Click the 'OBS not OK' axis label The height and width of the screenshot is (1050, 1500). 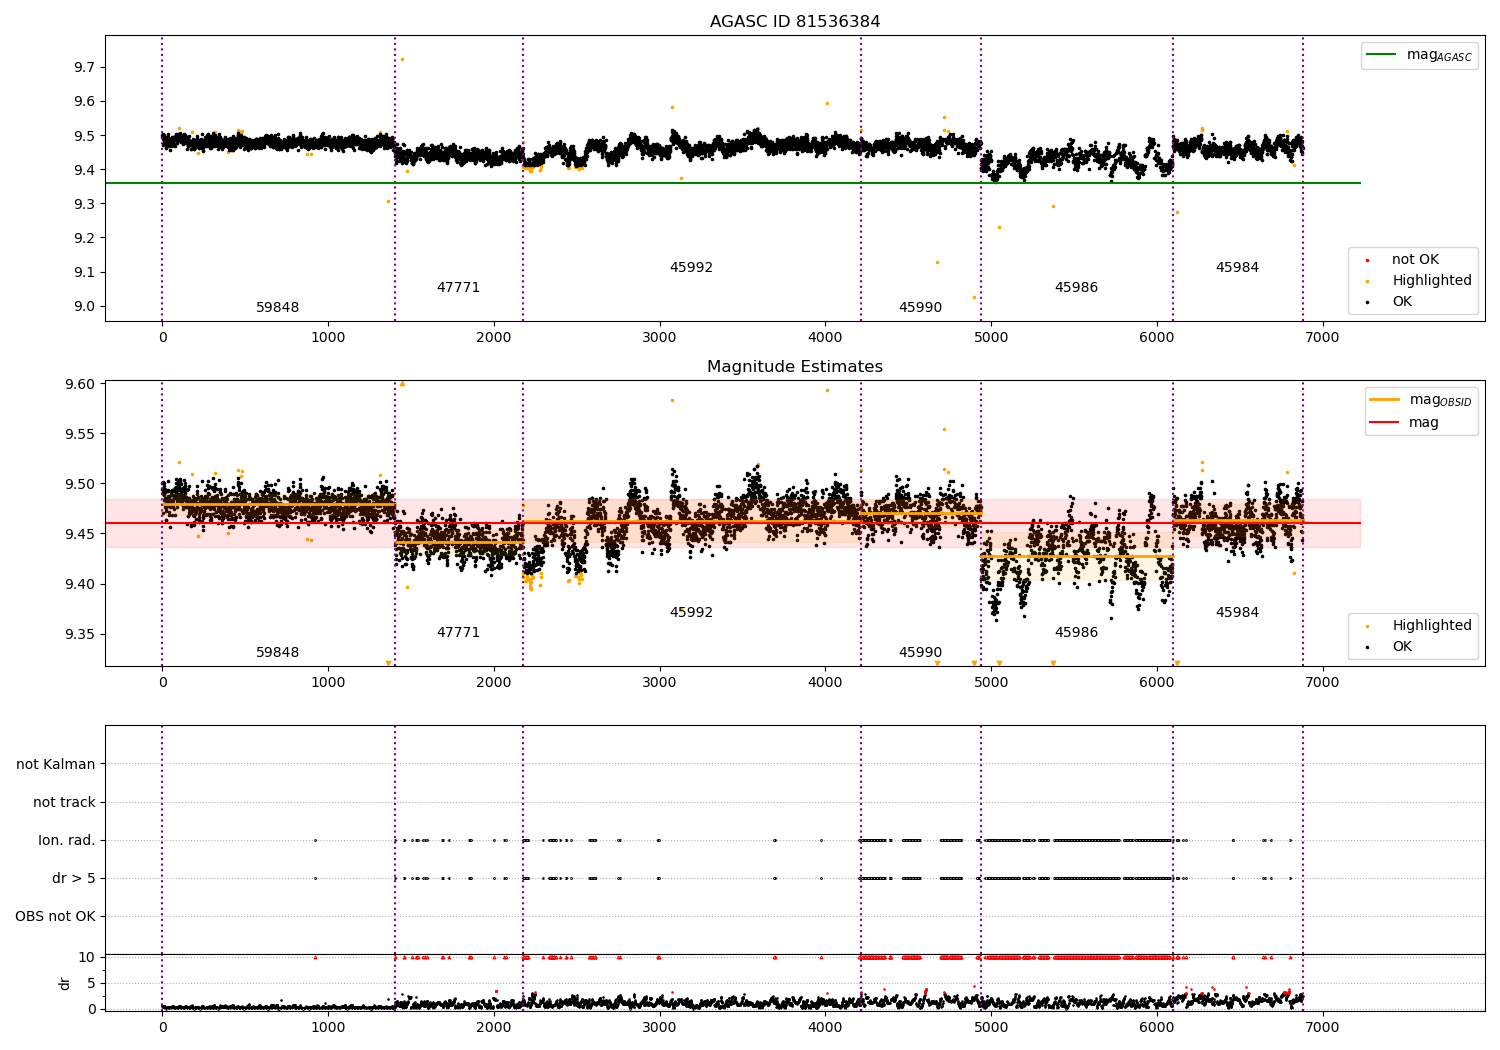(55, 917)
